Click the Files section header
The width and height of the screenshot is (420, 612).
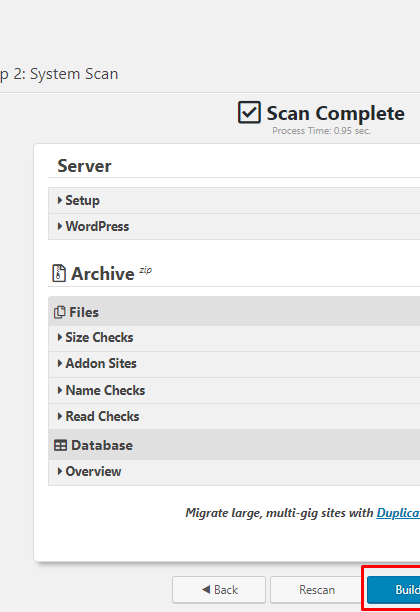pyautogui.click(x=234, y=312)
